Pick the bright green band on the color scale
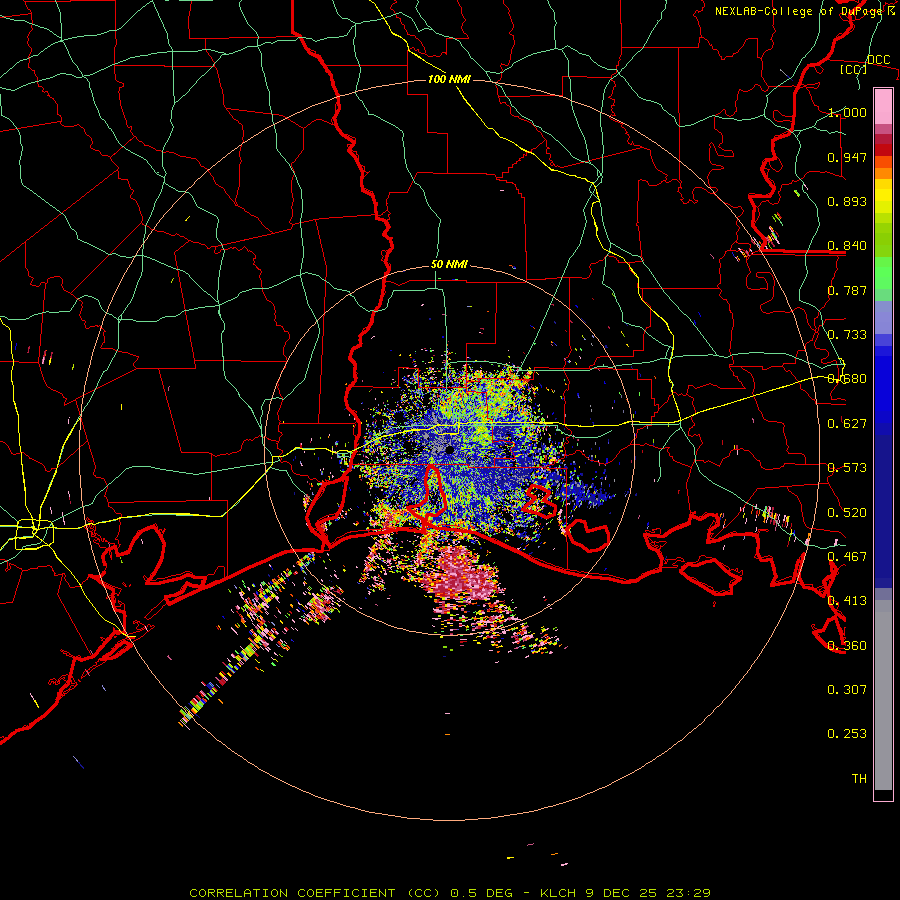Viewport: 900px width, 900px height. [x=883, y=273]
